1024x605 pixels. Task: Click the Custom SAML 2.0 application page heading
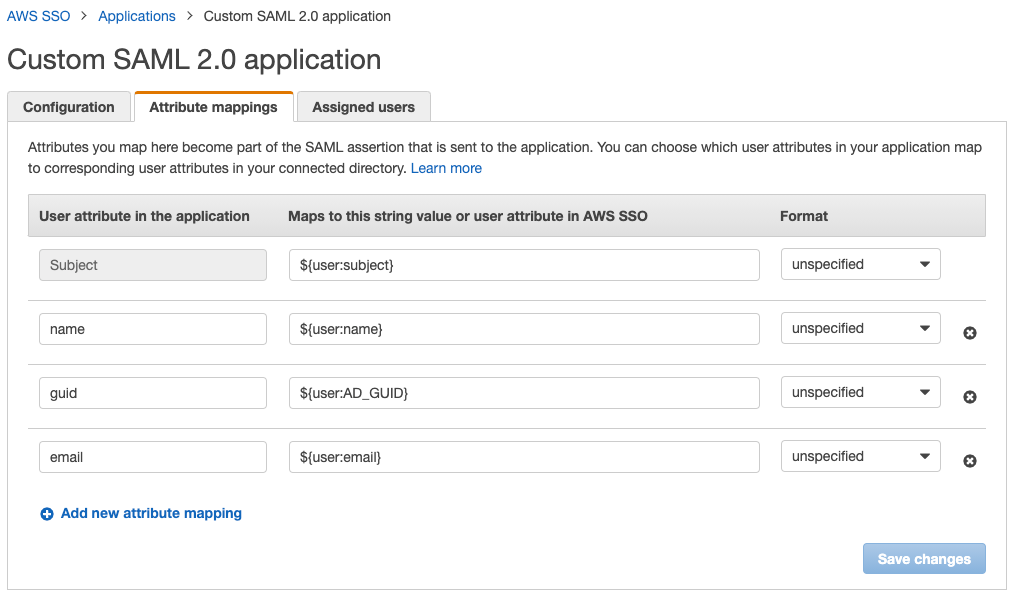[x=194, y=59]
